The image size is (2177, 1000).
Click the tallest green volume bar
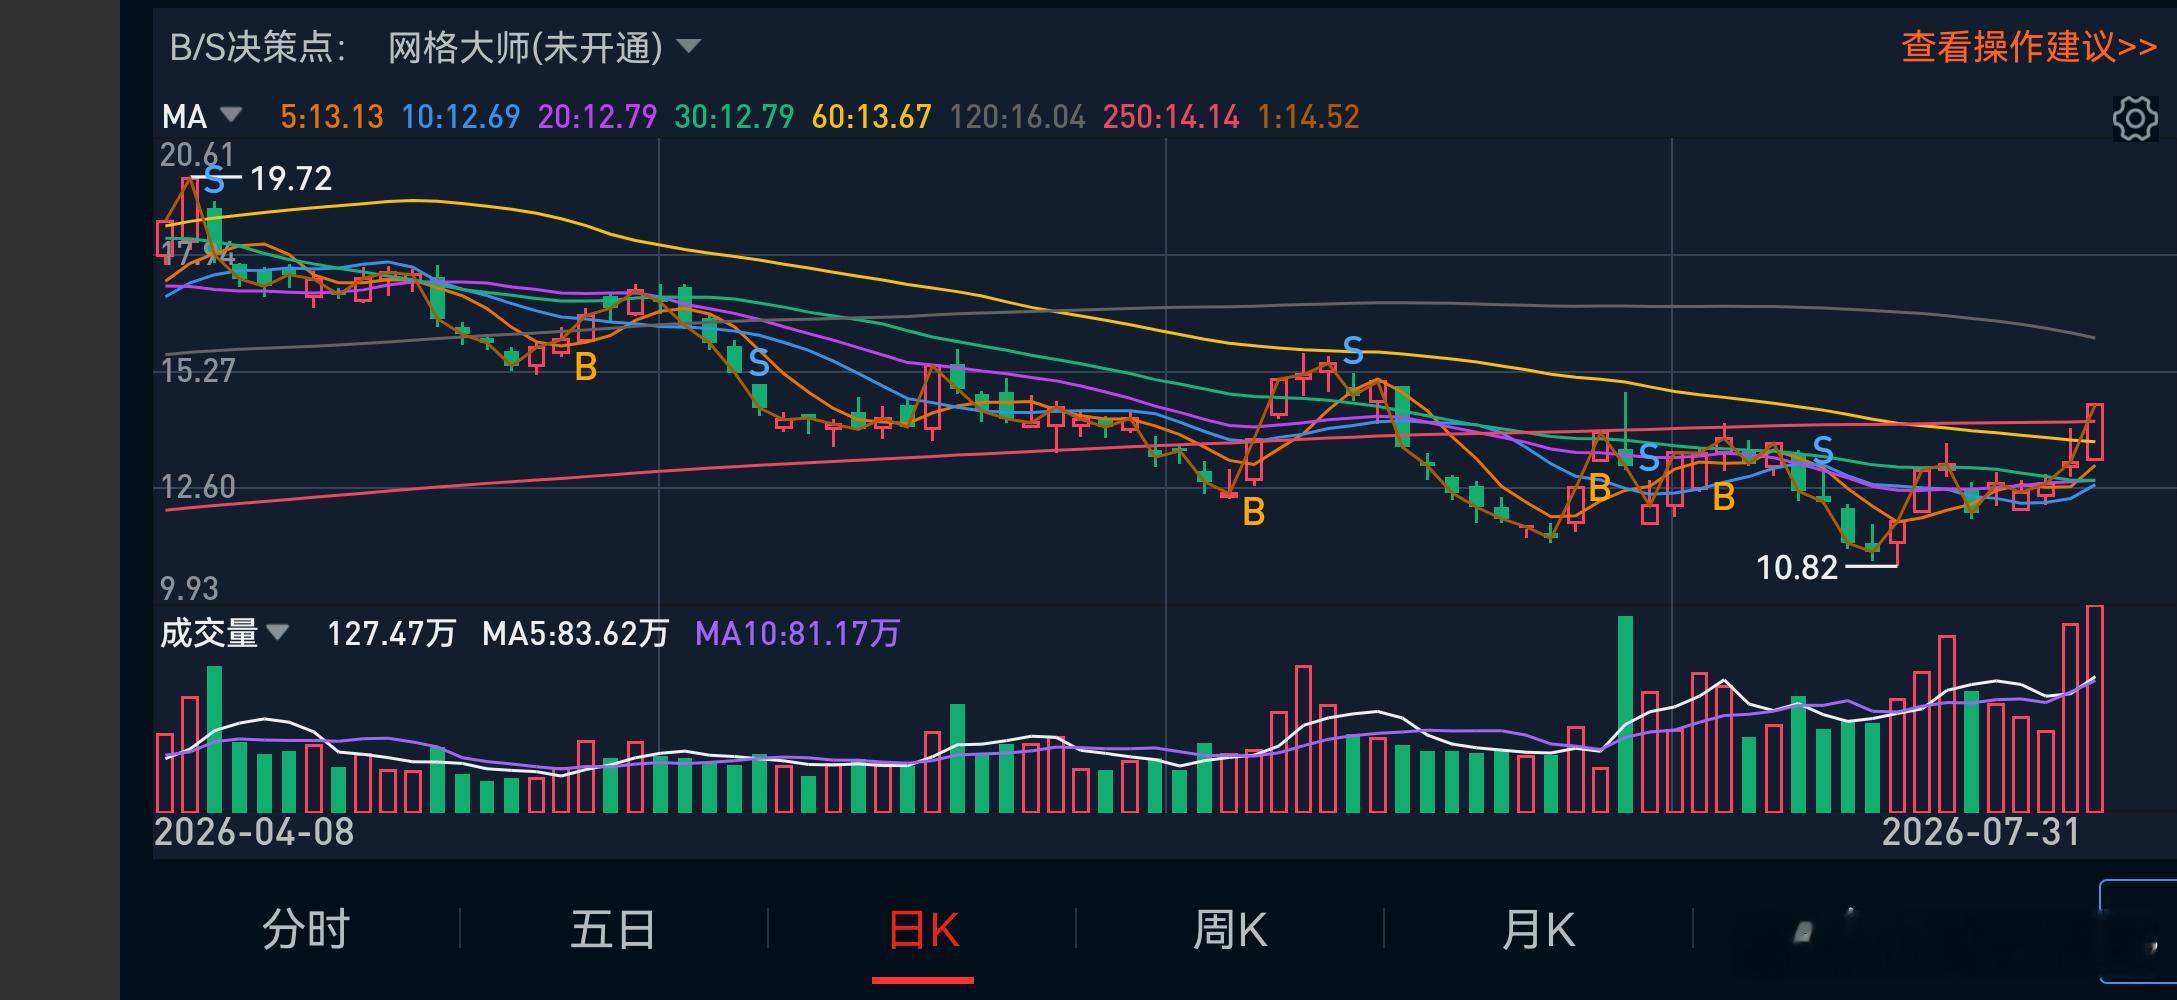click(1625, 714)
